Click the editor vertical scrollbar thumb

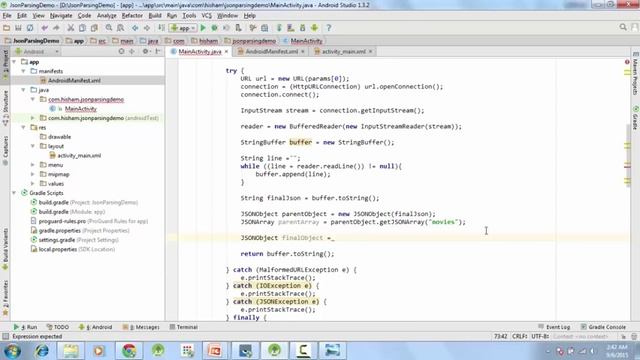pyautogui.click(x=627, y=155)
